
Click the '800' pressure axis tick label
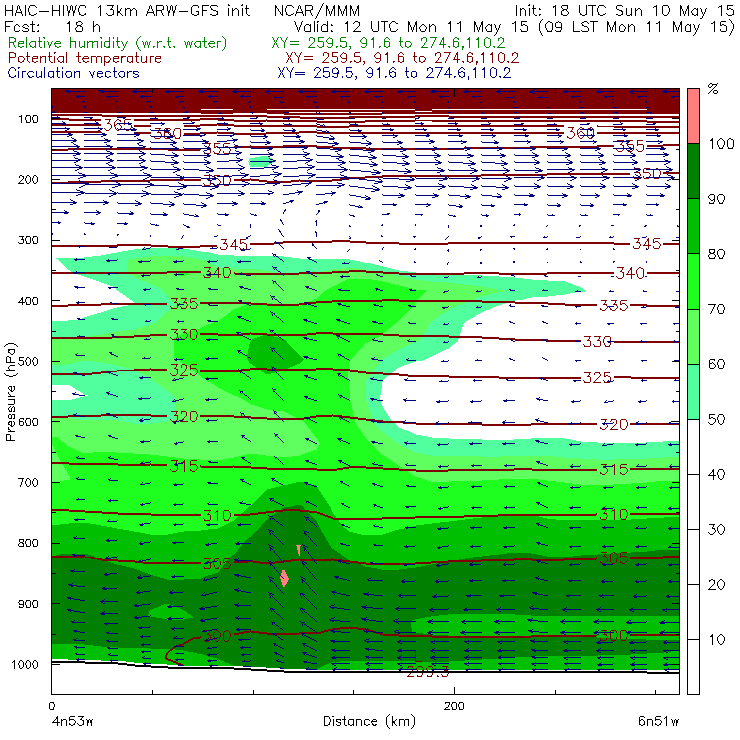tap(28, 543)
